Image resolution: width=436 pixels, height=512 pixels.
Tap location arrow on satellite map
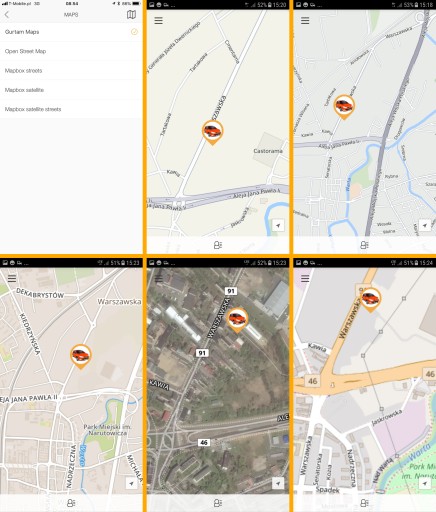point(278,483)
